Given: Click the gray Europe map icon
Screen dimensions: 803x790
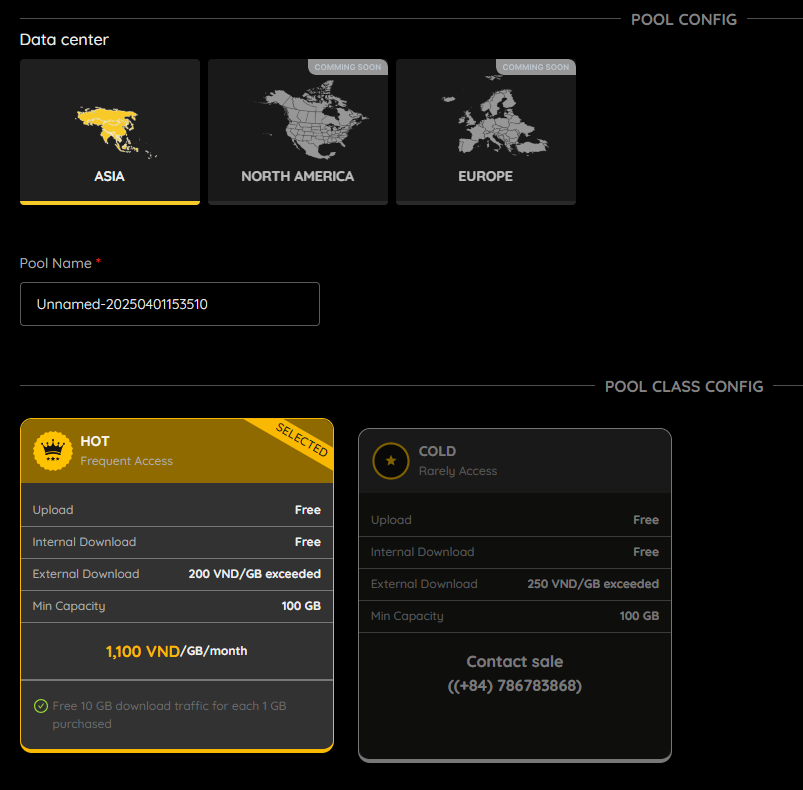Looking at the screenshot, I should coord(495,115).
